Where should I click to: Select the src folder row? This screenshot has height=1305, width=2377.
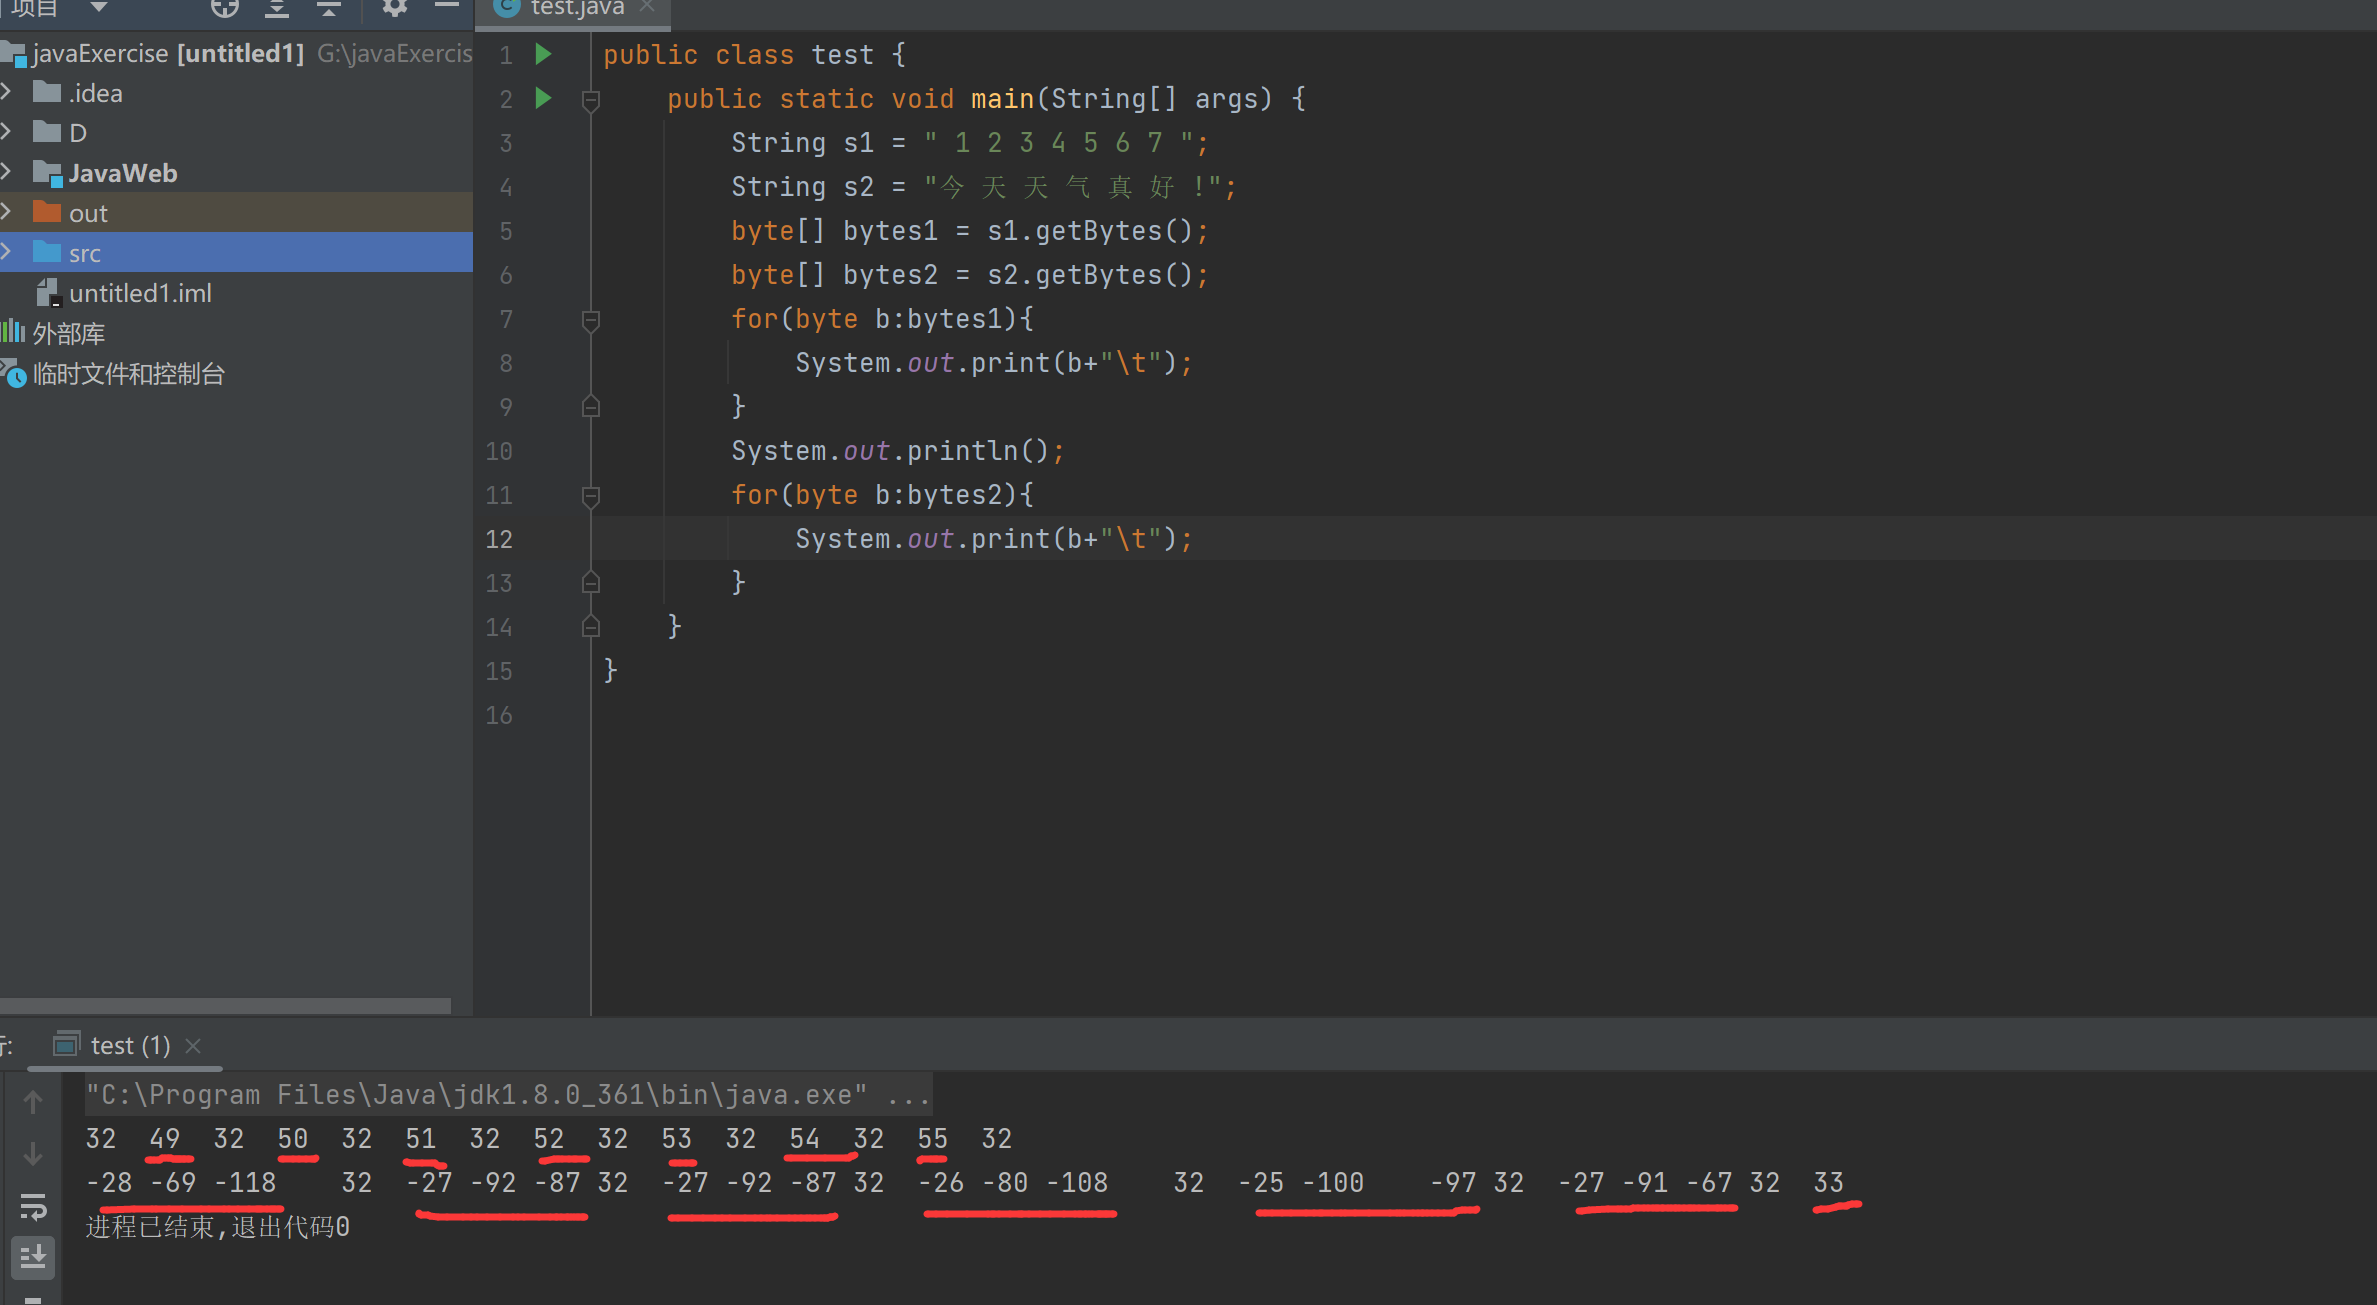pos(236,253)
